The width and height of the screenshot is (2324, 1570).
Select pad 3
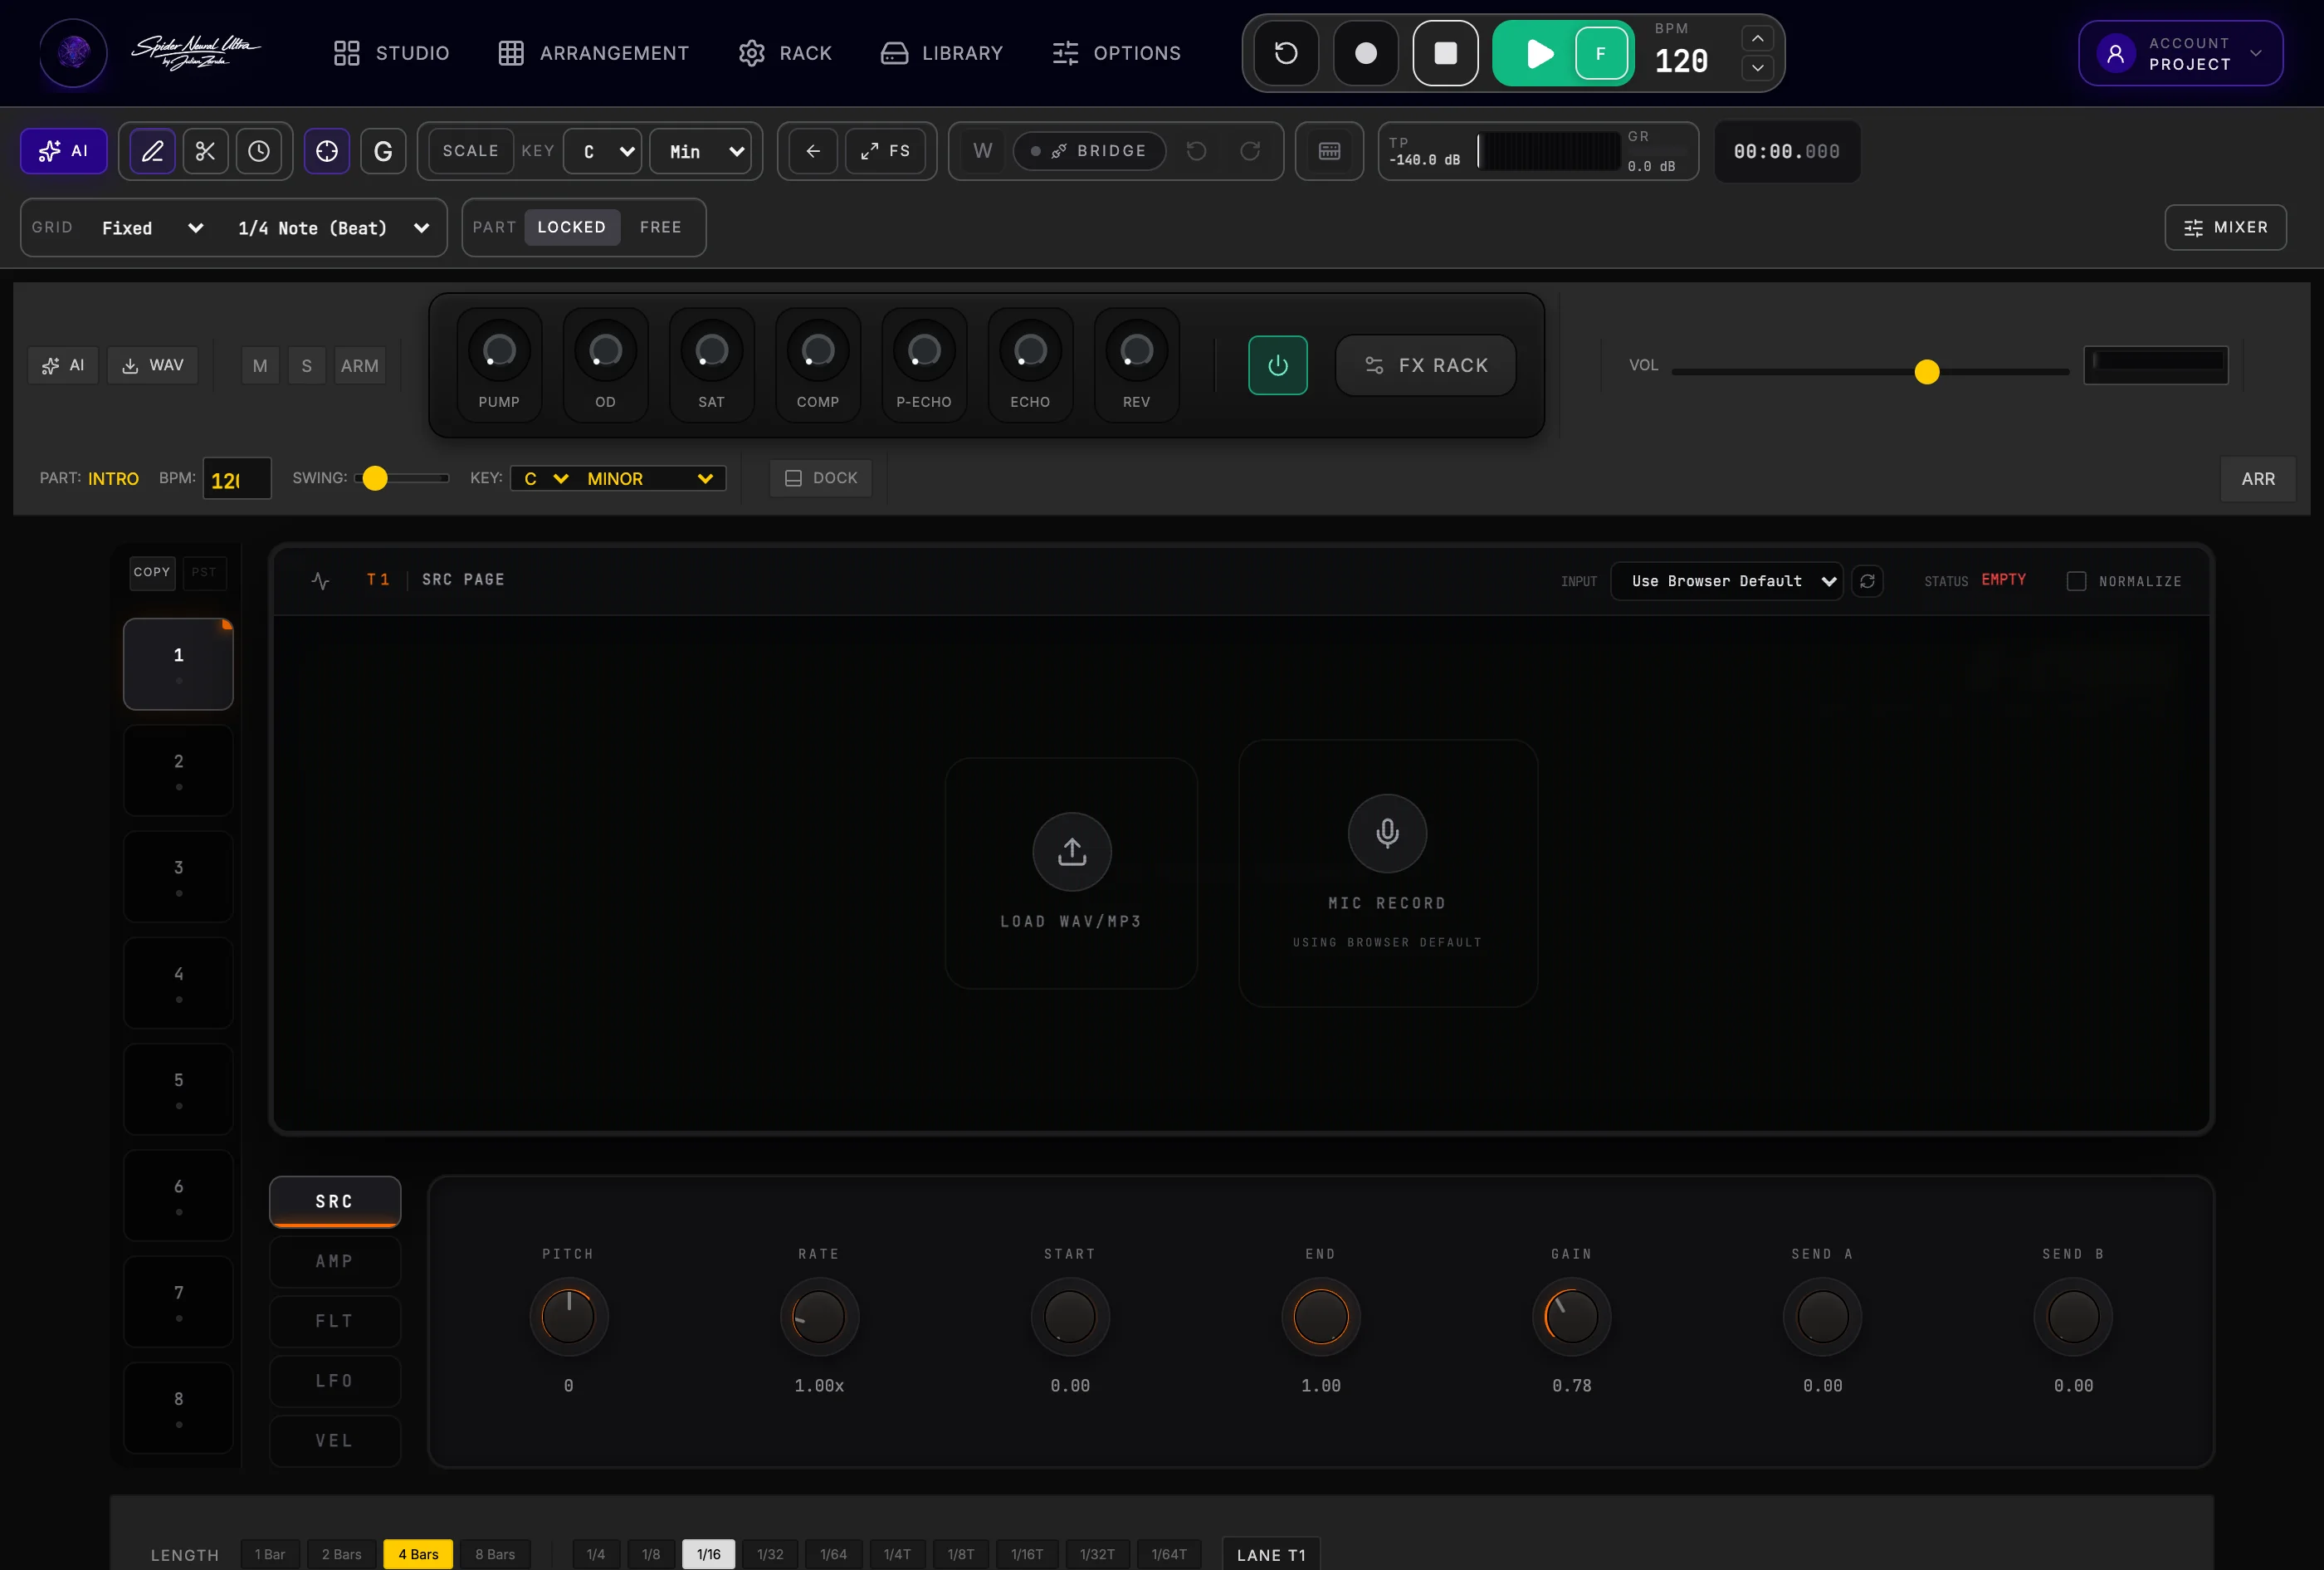pos(178,876)
